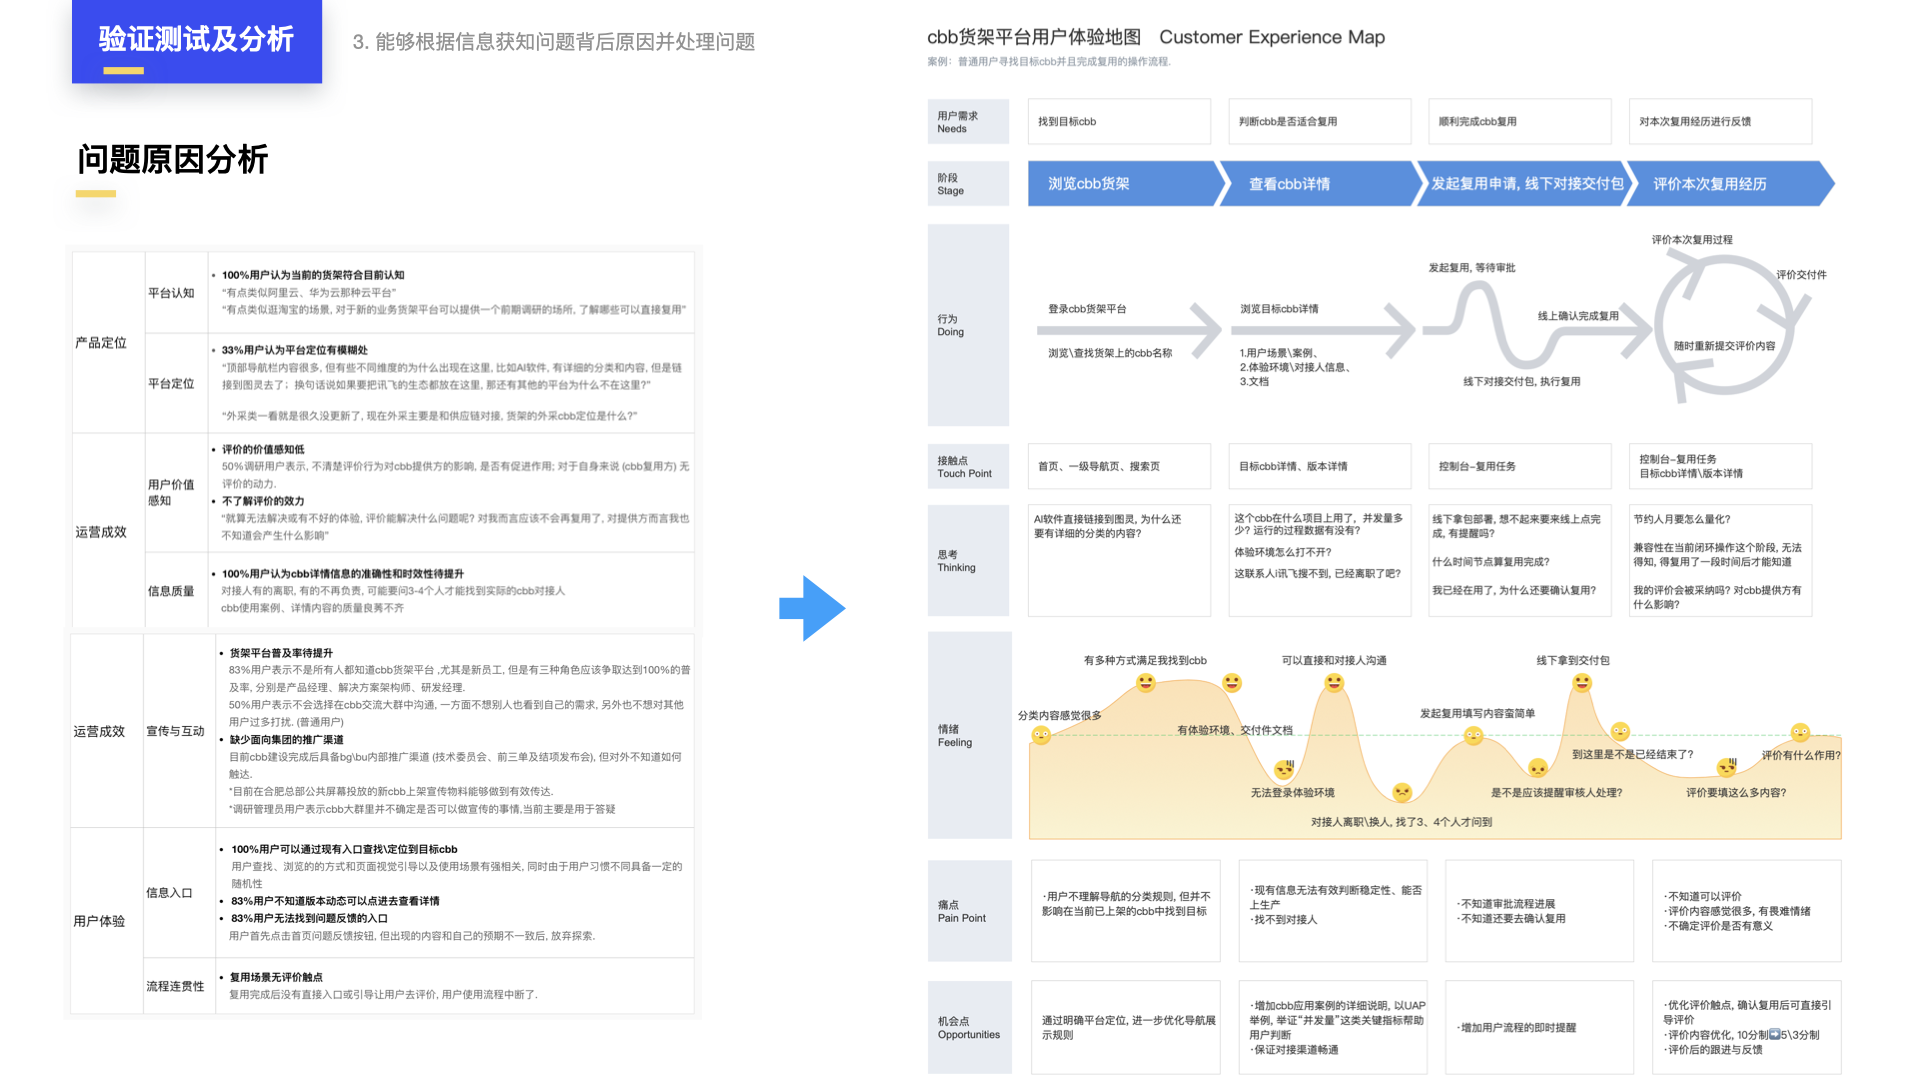Click the 问题原因分析 heading
Screen dimensions: 1920x1080
click(x=173, y=159)
